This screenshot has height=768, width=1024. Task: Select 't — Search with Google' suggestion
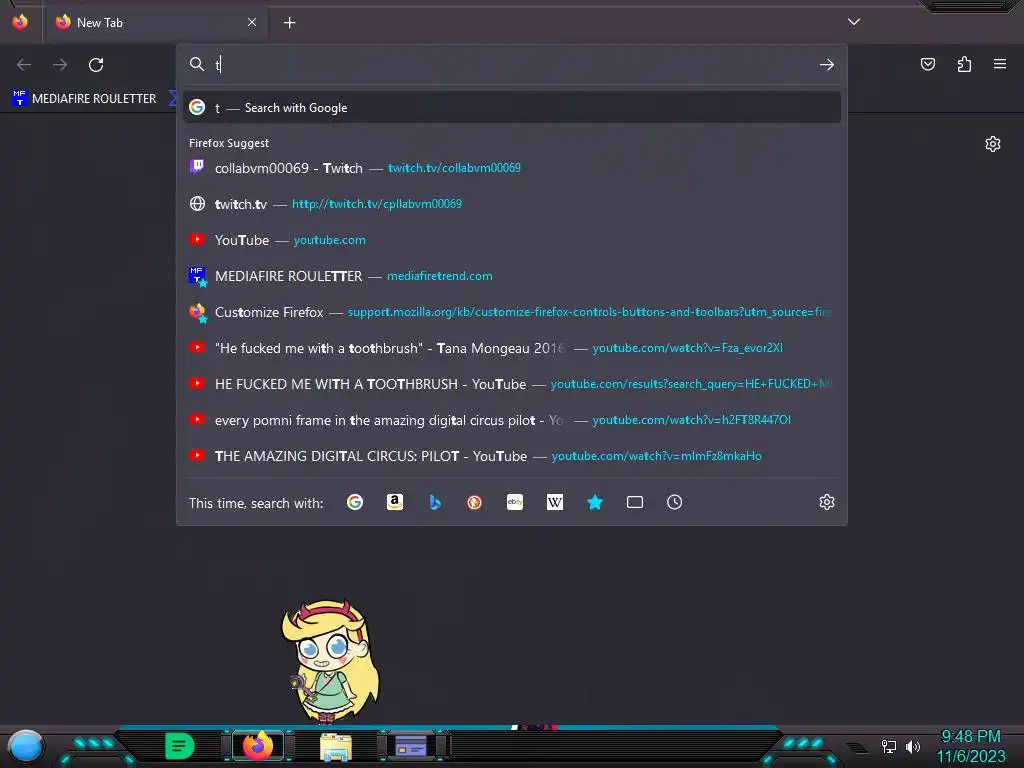pyautogui.click(x=512, y=108)
